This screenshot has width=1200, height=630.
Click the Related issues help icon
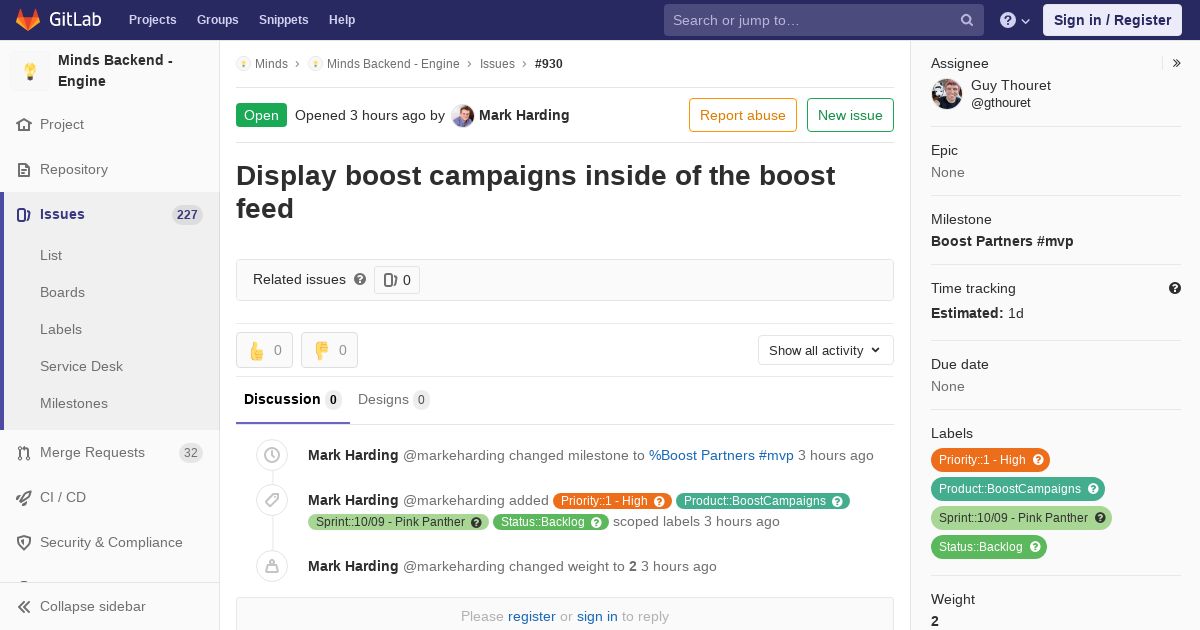tap(360, 280)
